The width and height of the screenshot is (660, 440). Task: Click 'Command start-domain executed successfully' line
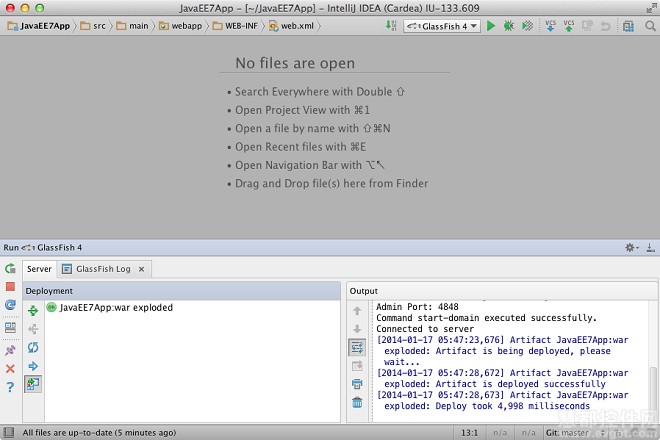tap(486, 318)
